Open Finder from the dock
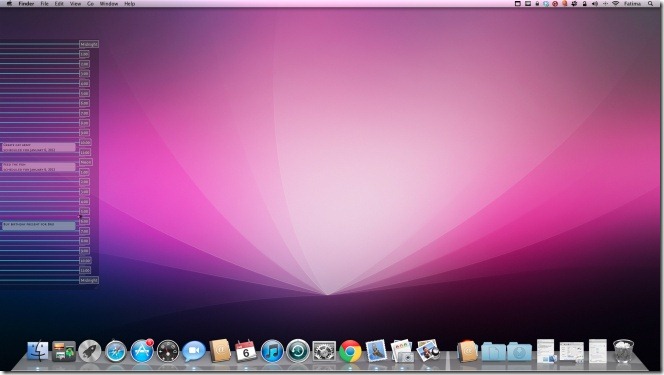664x375 pixels. click(38, 351)
